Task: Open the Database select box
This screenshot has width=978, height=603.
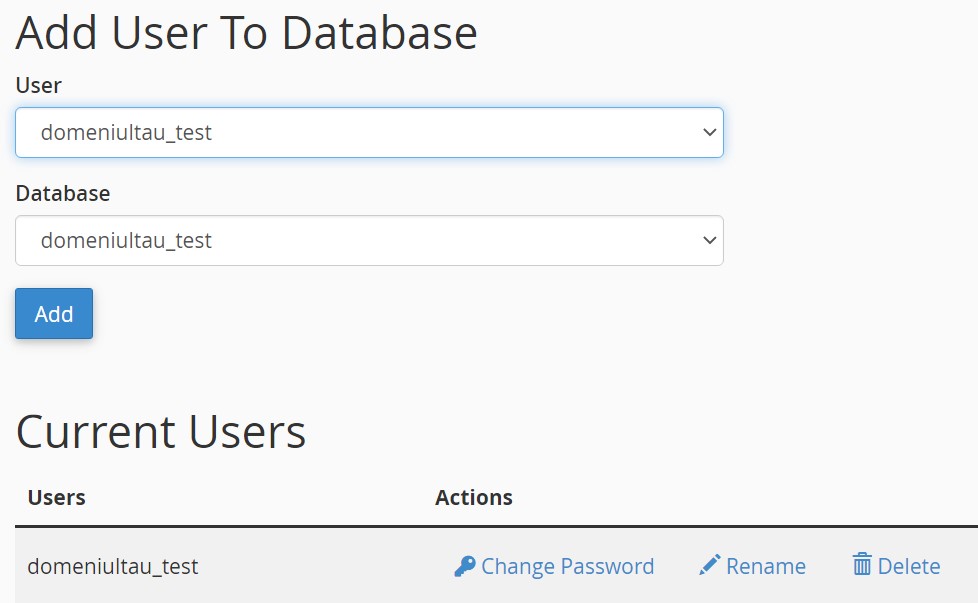Action: point(369,241)
